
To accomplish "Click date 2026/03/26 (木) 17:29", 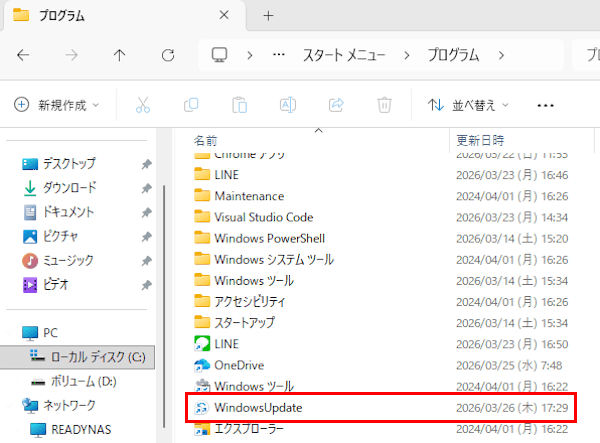I will pos(512,408).
